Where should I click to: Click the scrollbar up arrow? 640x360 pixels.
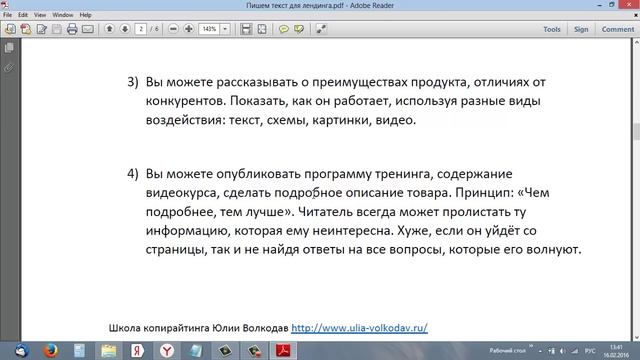(636, 42)
